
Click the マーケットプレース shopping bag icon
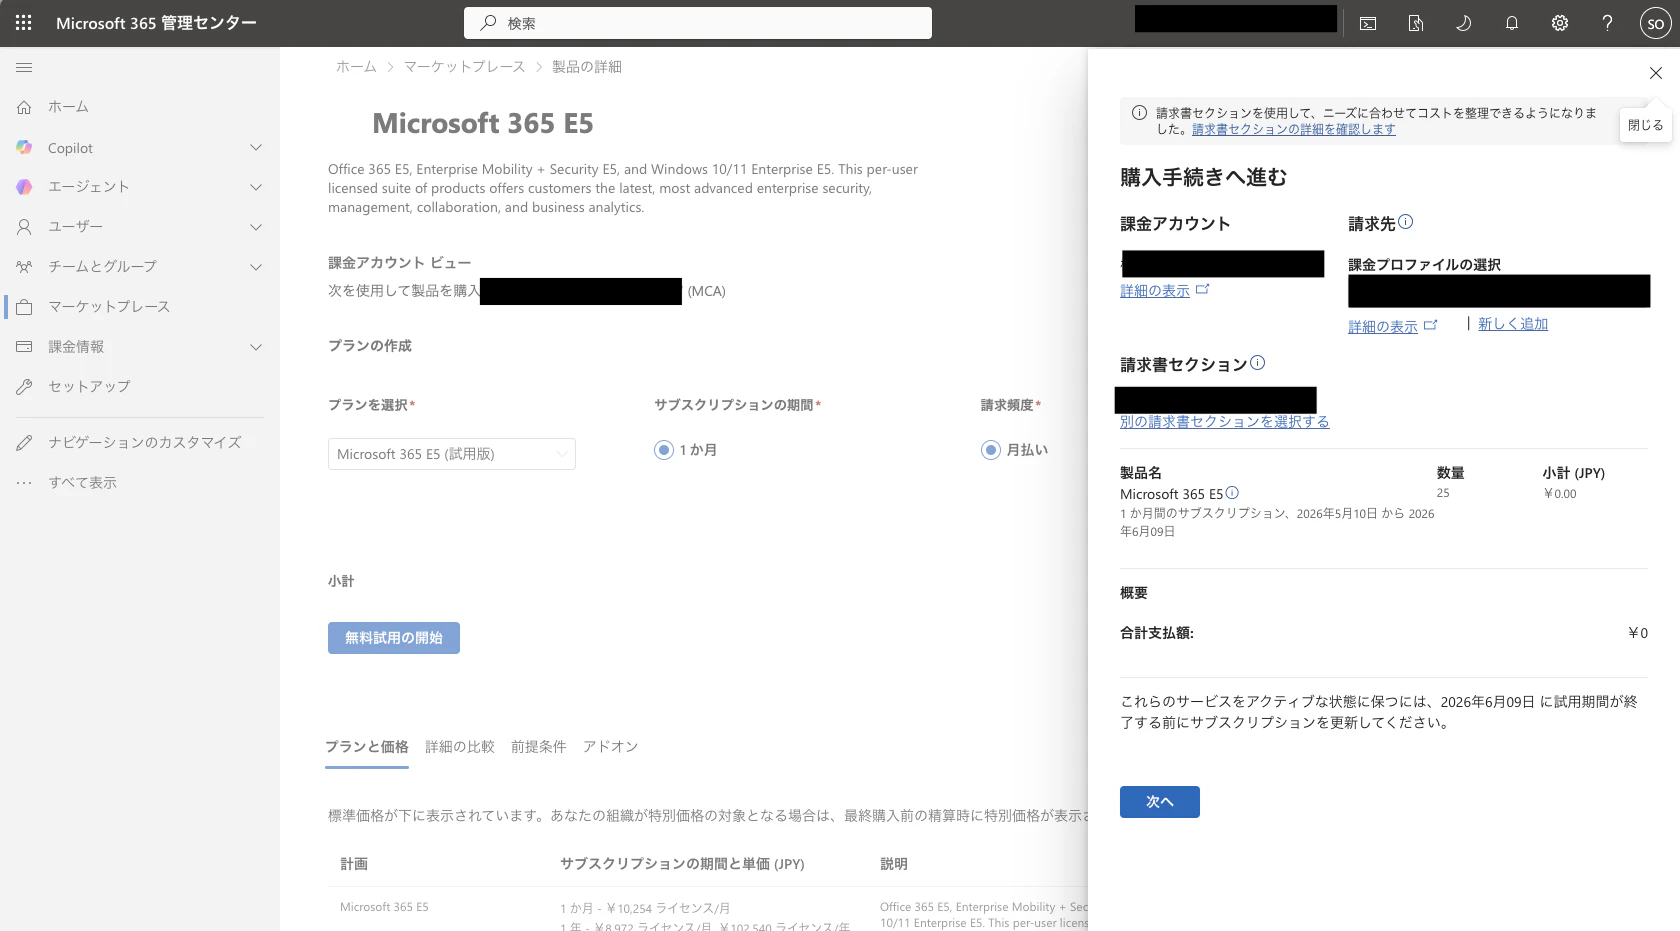(x=24, y=307)
